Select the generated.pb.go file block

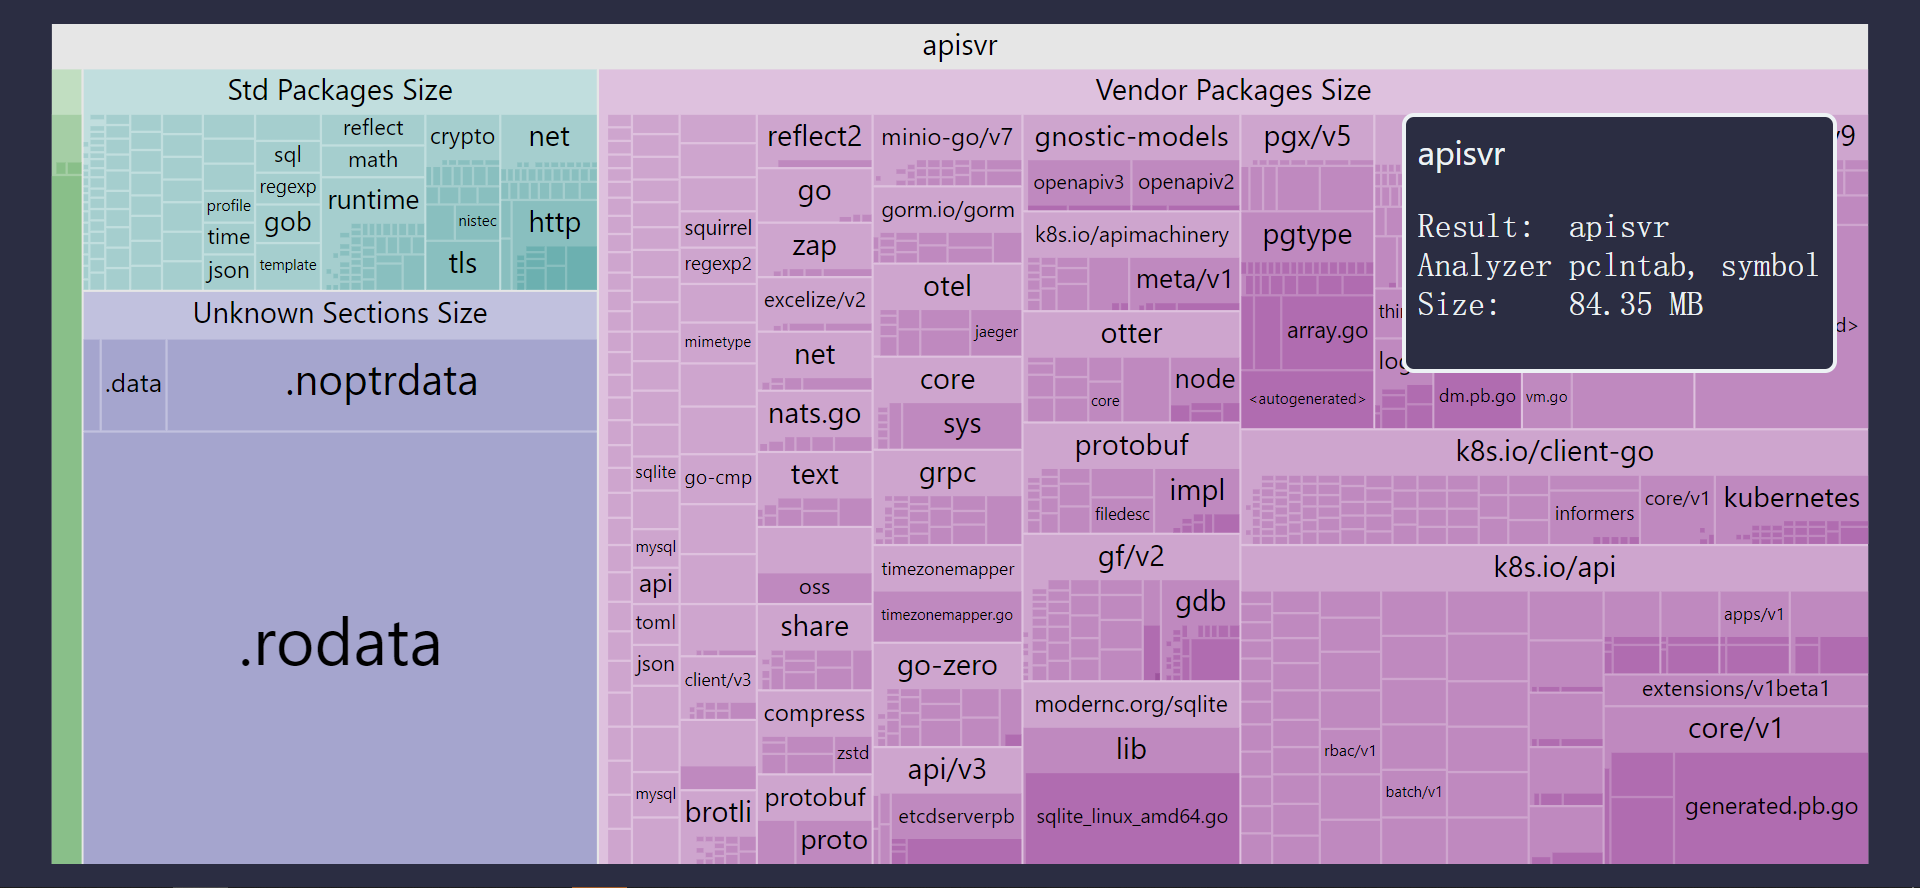click(x=1770, y=807)
